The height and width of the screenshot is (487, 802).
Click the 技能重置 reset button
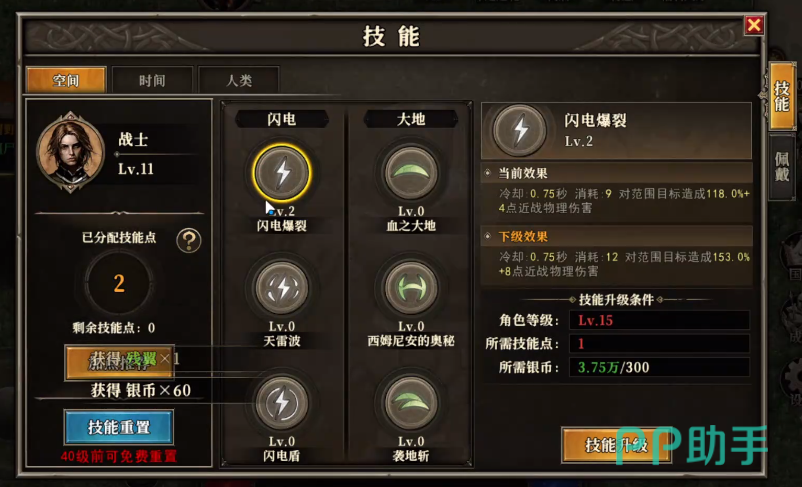click(119, 427)
